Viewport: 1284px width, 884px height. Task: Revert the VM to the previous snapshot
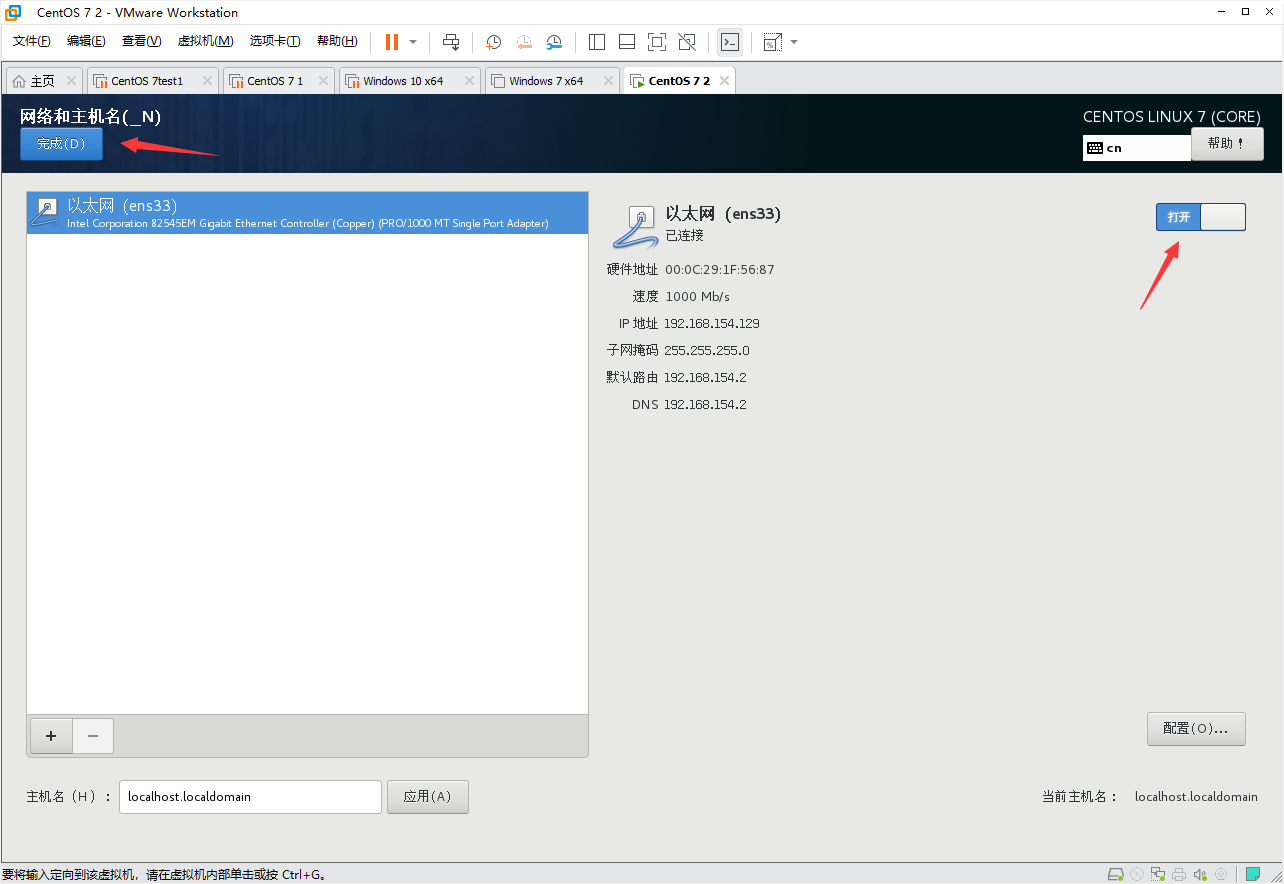[x=524, y=42]
